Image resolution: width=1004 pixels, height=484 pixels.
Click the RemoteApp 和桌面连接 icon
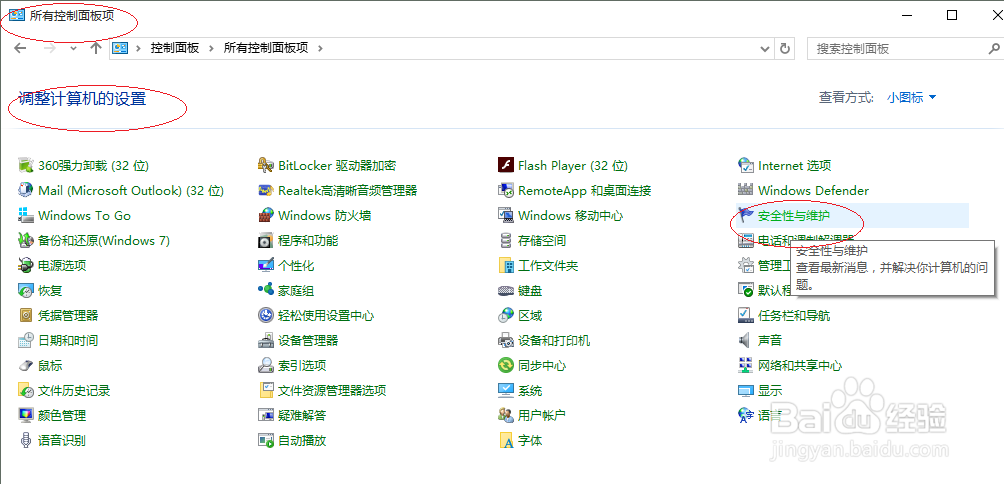tap(506, 191)
